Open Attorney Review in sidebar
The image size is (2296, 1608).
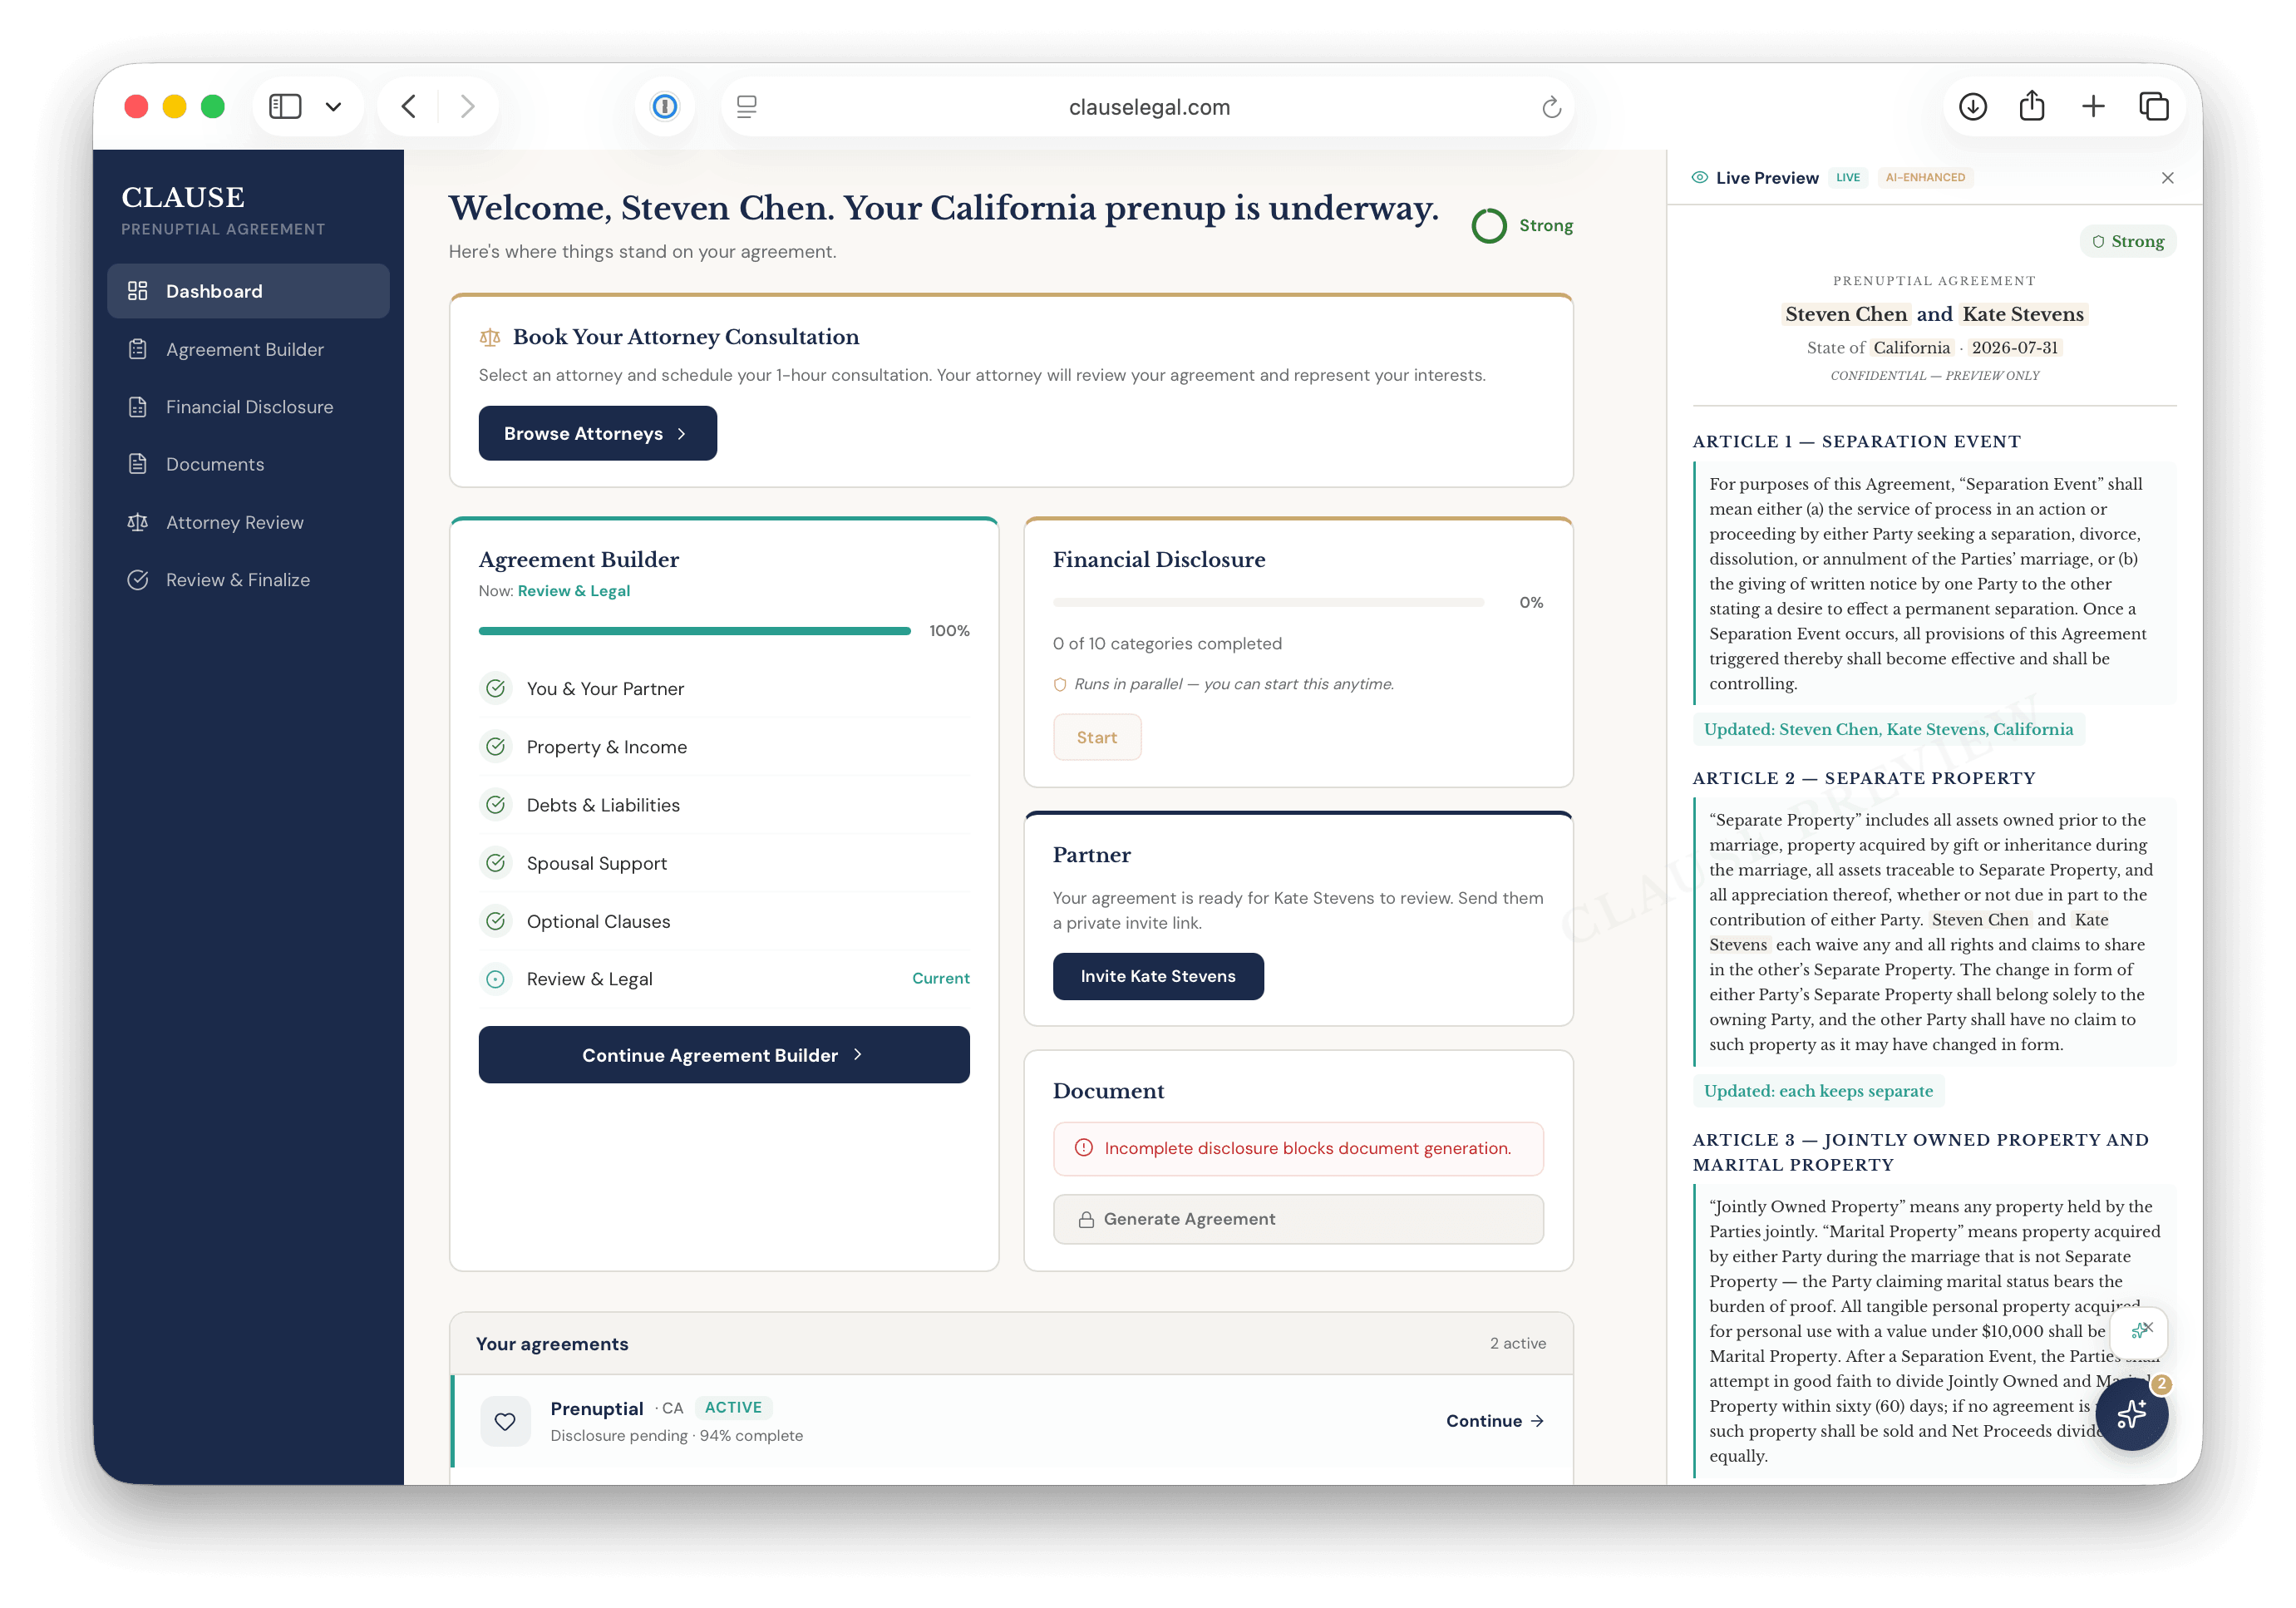248,522
